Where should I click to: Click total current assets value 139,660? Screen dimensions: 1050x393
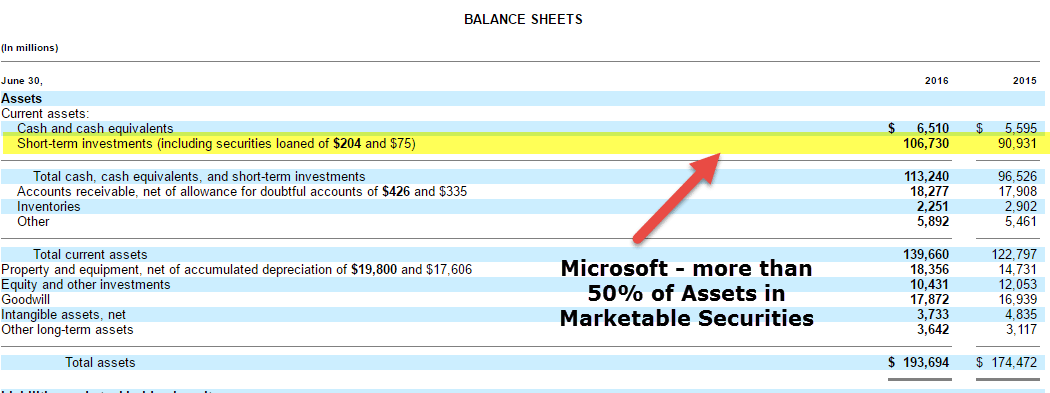926,255
